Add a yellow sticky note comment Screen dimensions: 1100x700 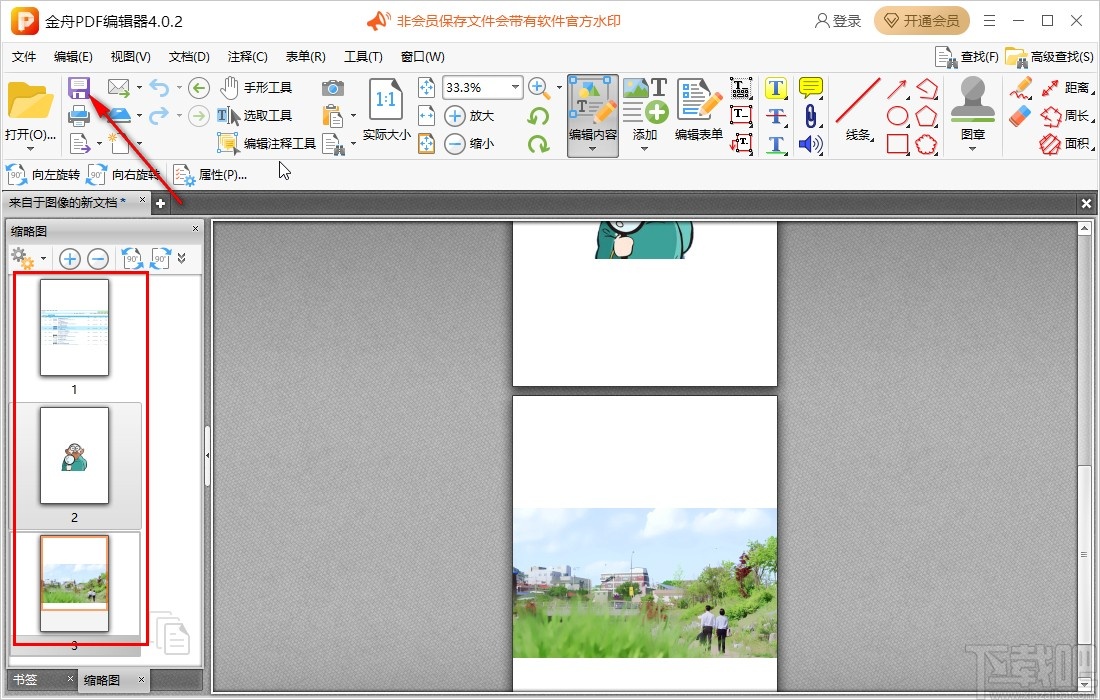tap(810, 88)
